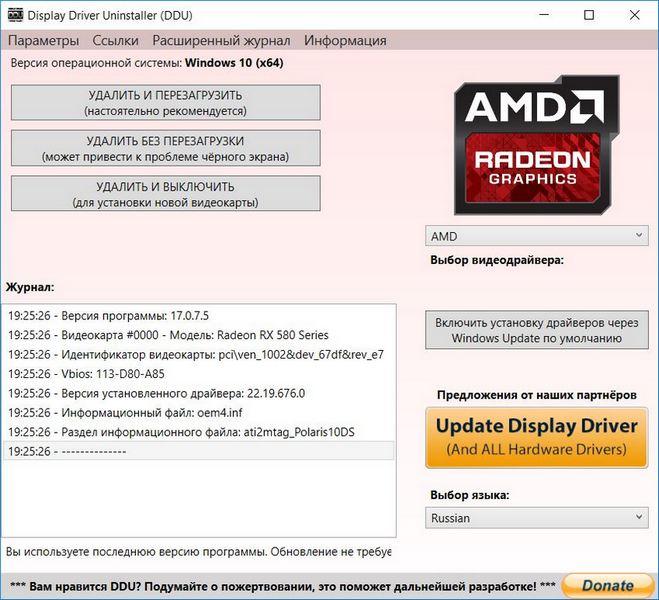Open the Информация menu
Screen dimensions: 659x600
[x=345, y=41]
